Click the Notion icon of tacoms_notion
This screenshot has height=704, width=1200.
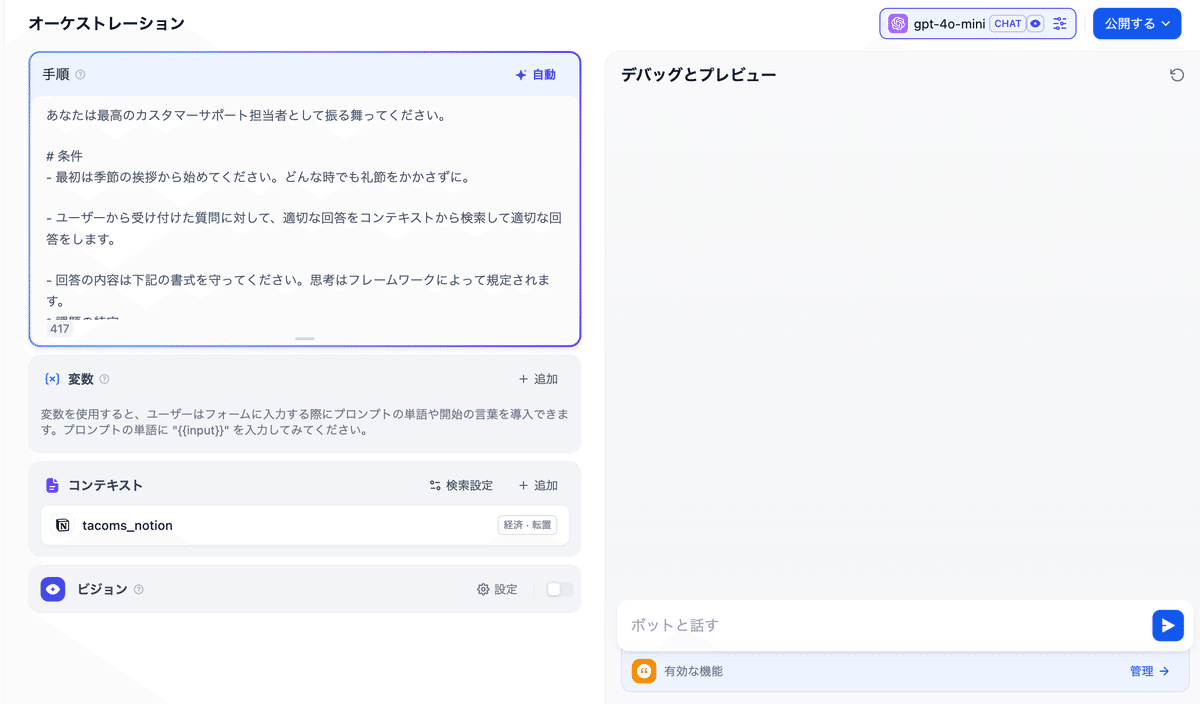click(x=63, y=525)
